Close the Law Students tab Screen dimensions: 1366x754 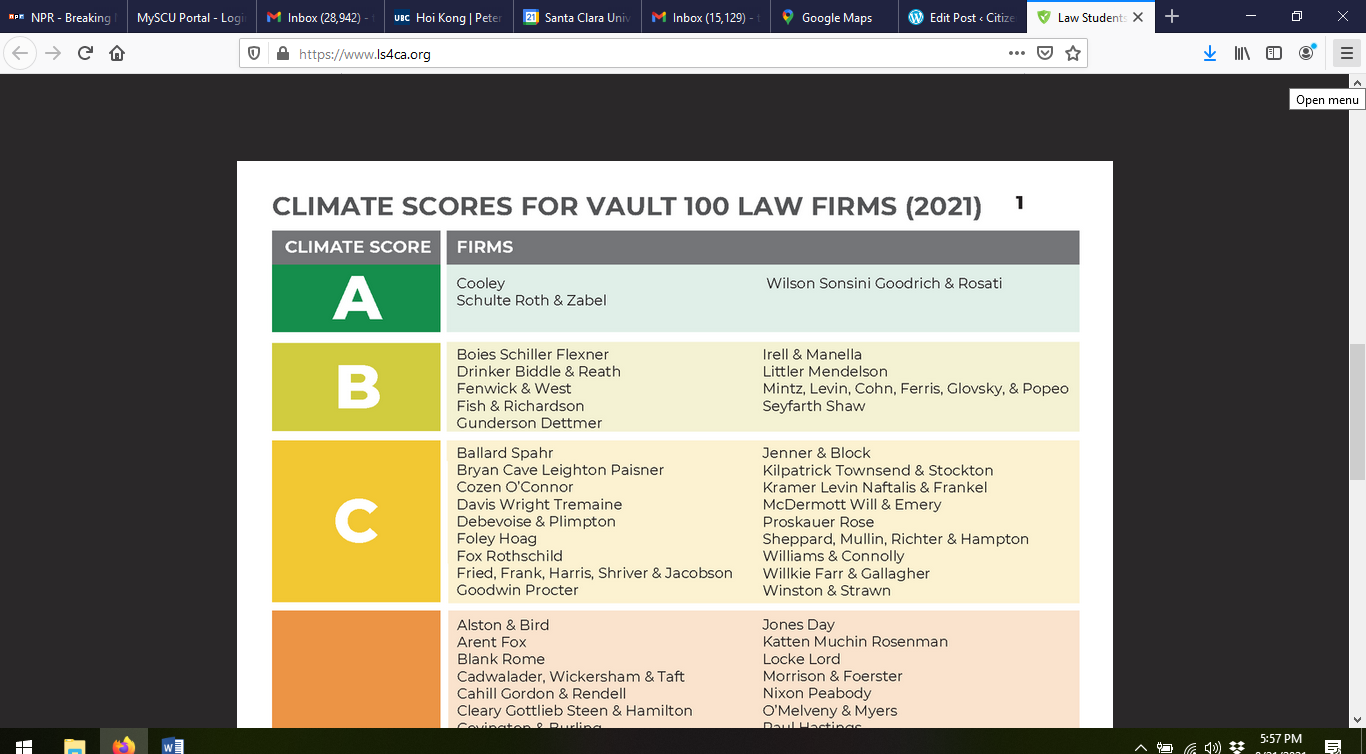coord(1138,17)
